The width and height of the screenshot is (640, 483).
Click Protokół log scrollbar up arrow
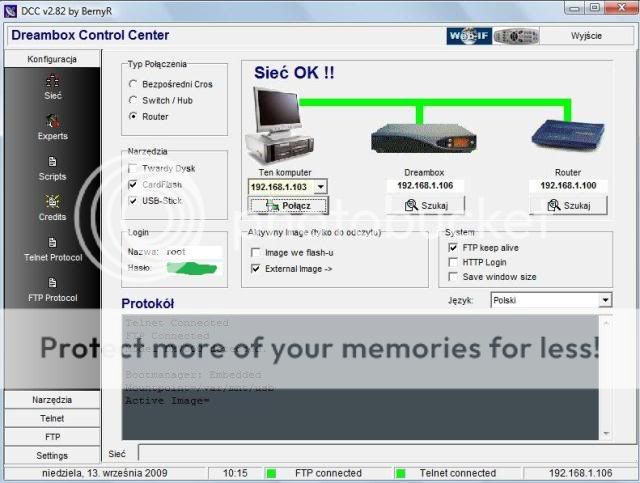606,323
